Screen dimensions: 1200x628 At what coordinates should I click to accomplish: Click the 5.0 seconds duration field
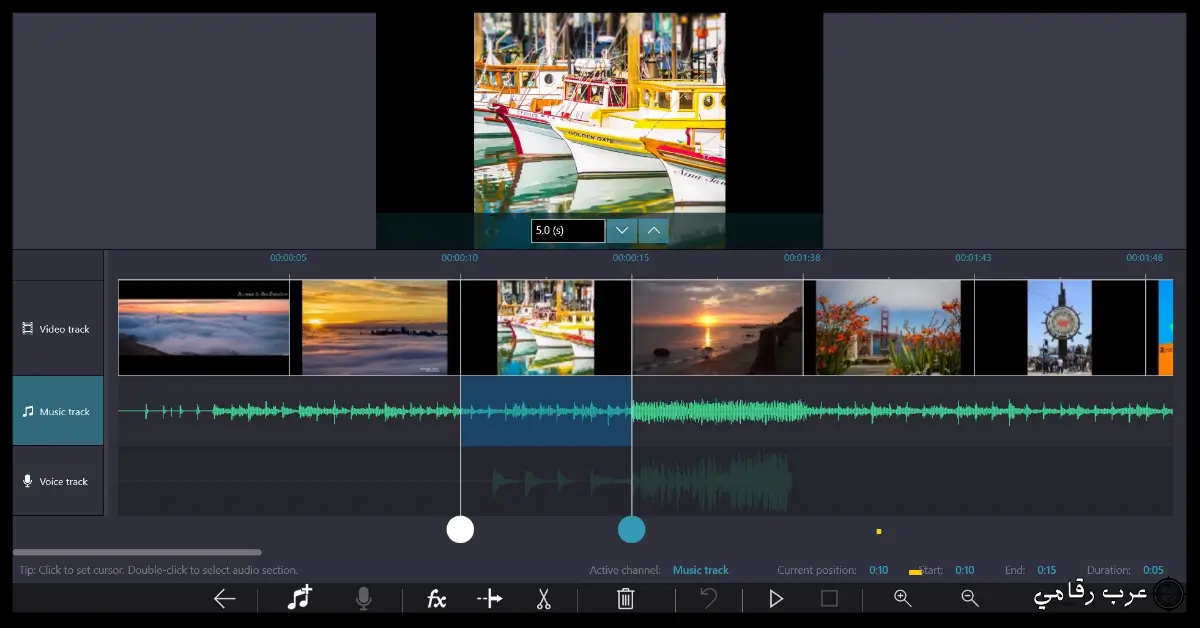(x=567, y=230)
